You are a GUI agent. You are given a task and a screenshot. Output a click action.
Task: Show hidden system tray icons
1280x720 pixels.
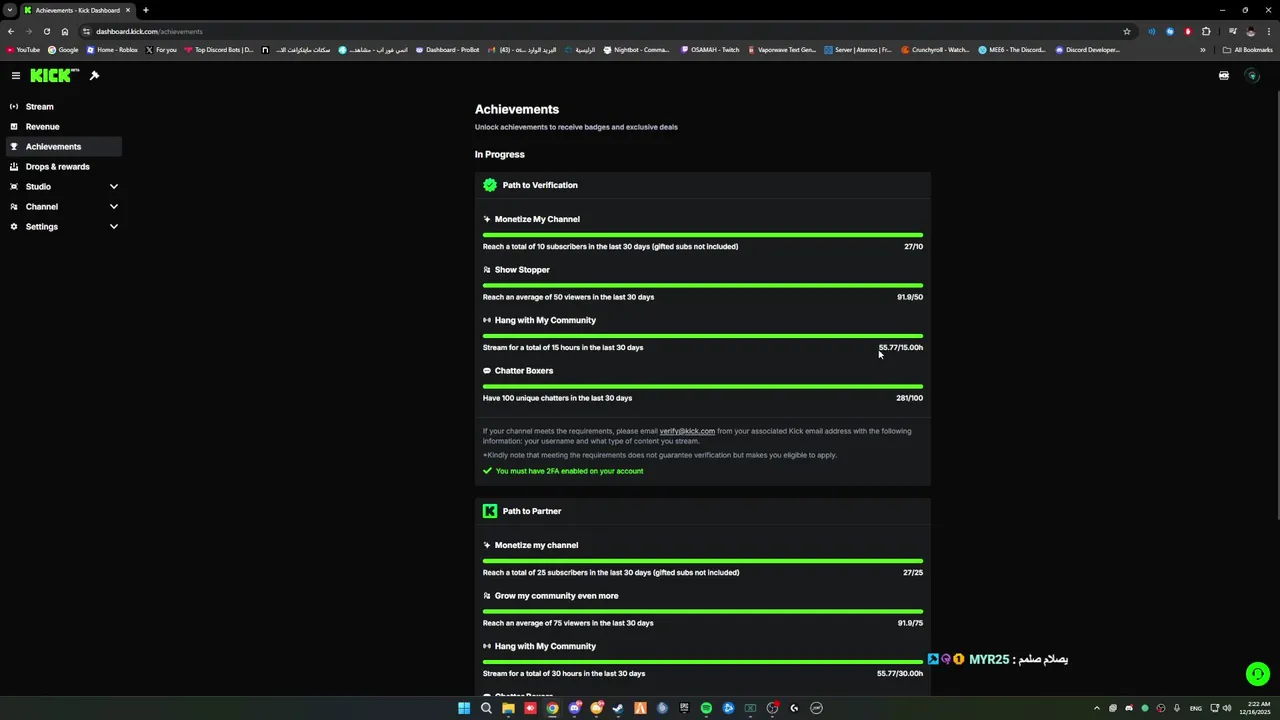1096,708
